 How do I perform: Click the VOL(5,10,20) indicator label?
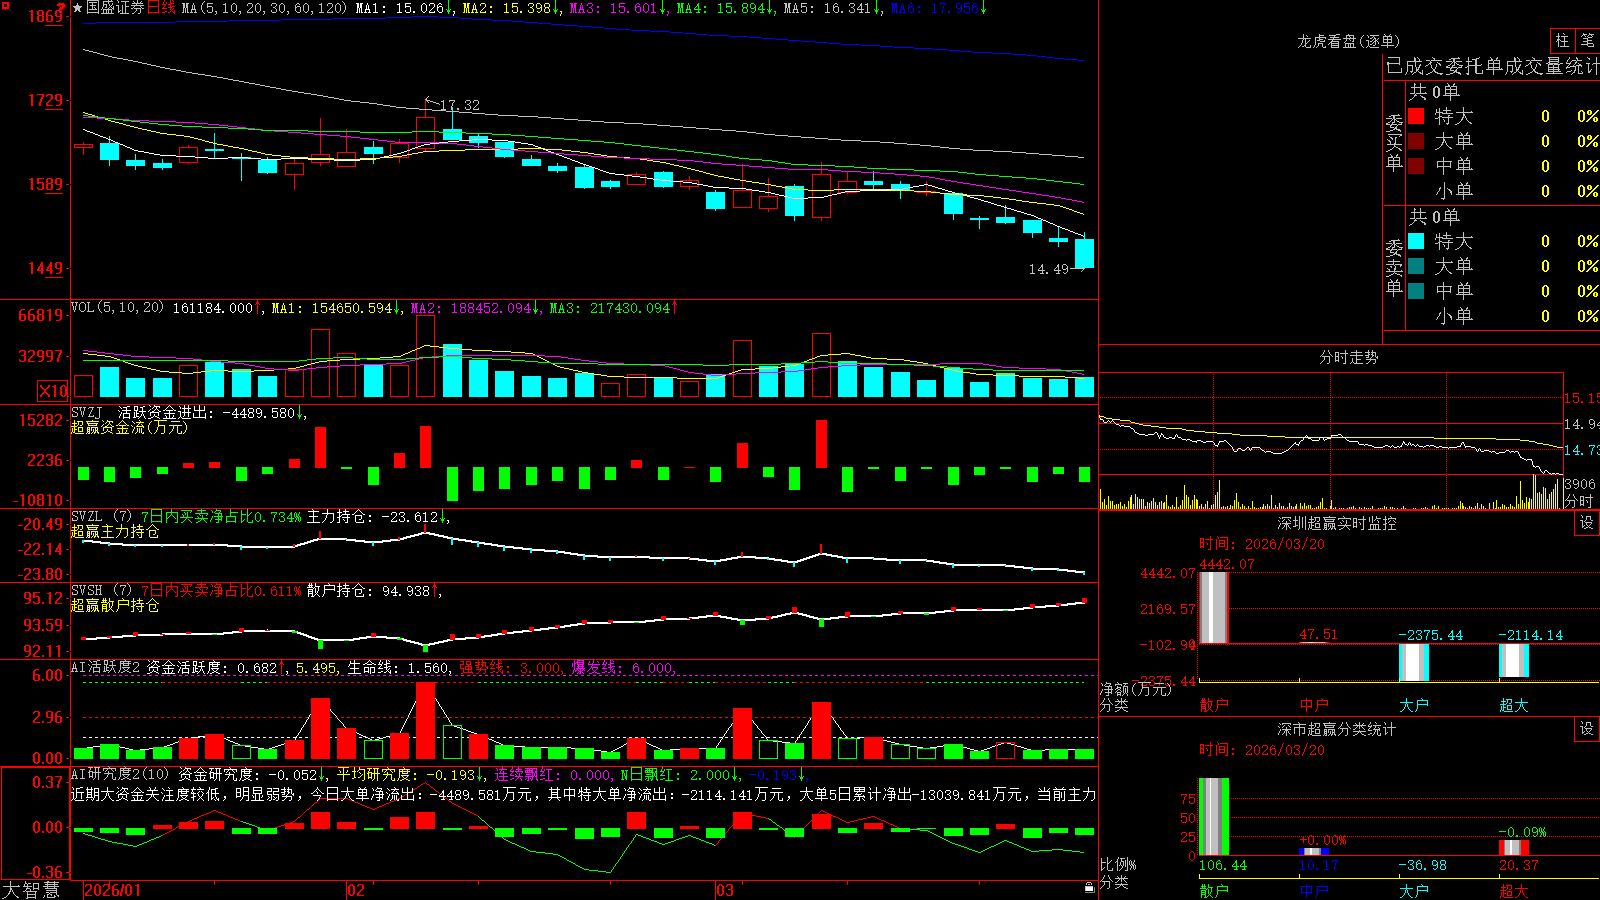click(x=117, y=307)
